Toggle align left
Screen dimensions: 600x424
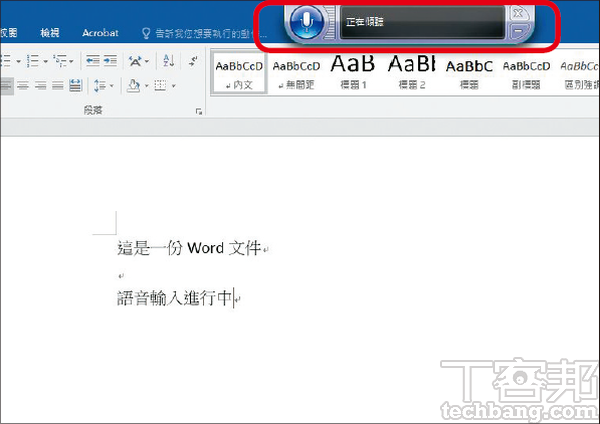point(7,85)
